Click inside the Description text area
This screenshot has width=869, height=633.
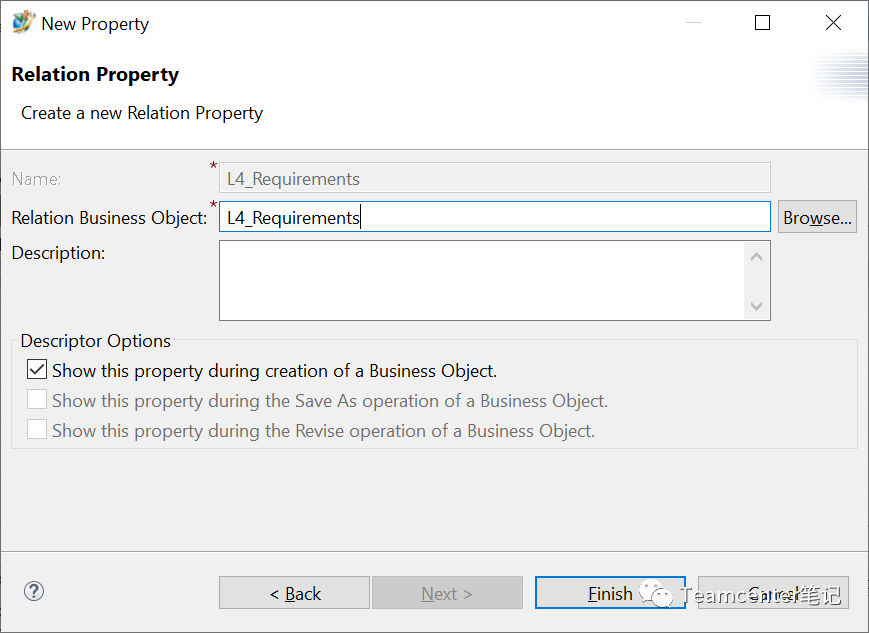482,280
